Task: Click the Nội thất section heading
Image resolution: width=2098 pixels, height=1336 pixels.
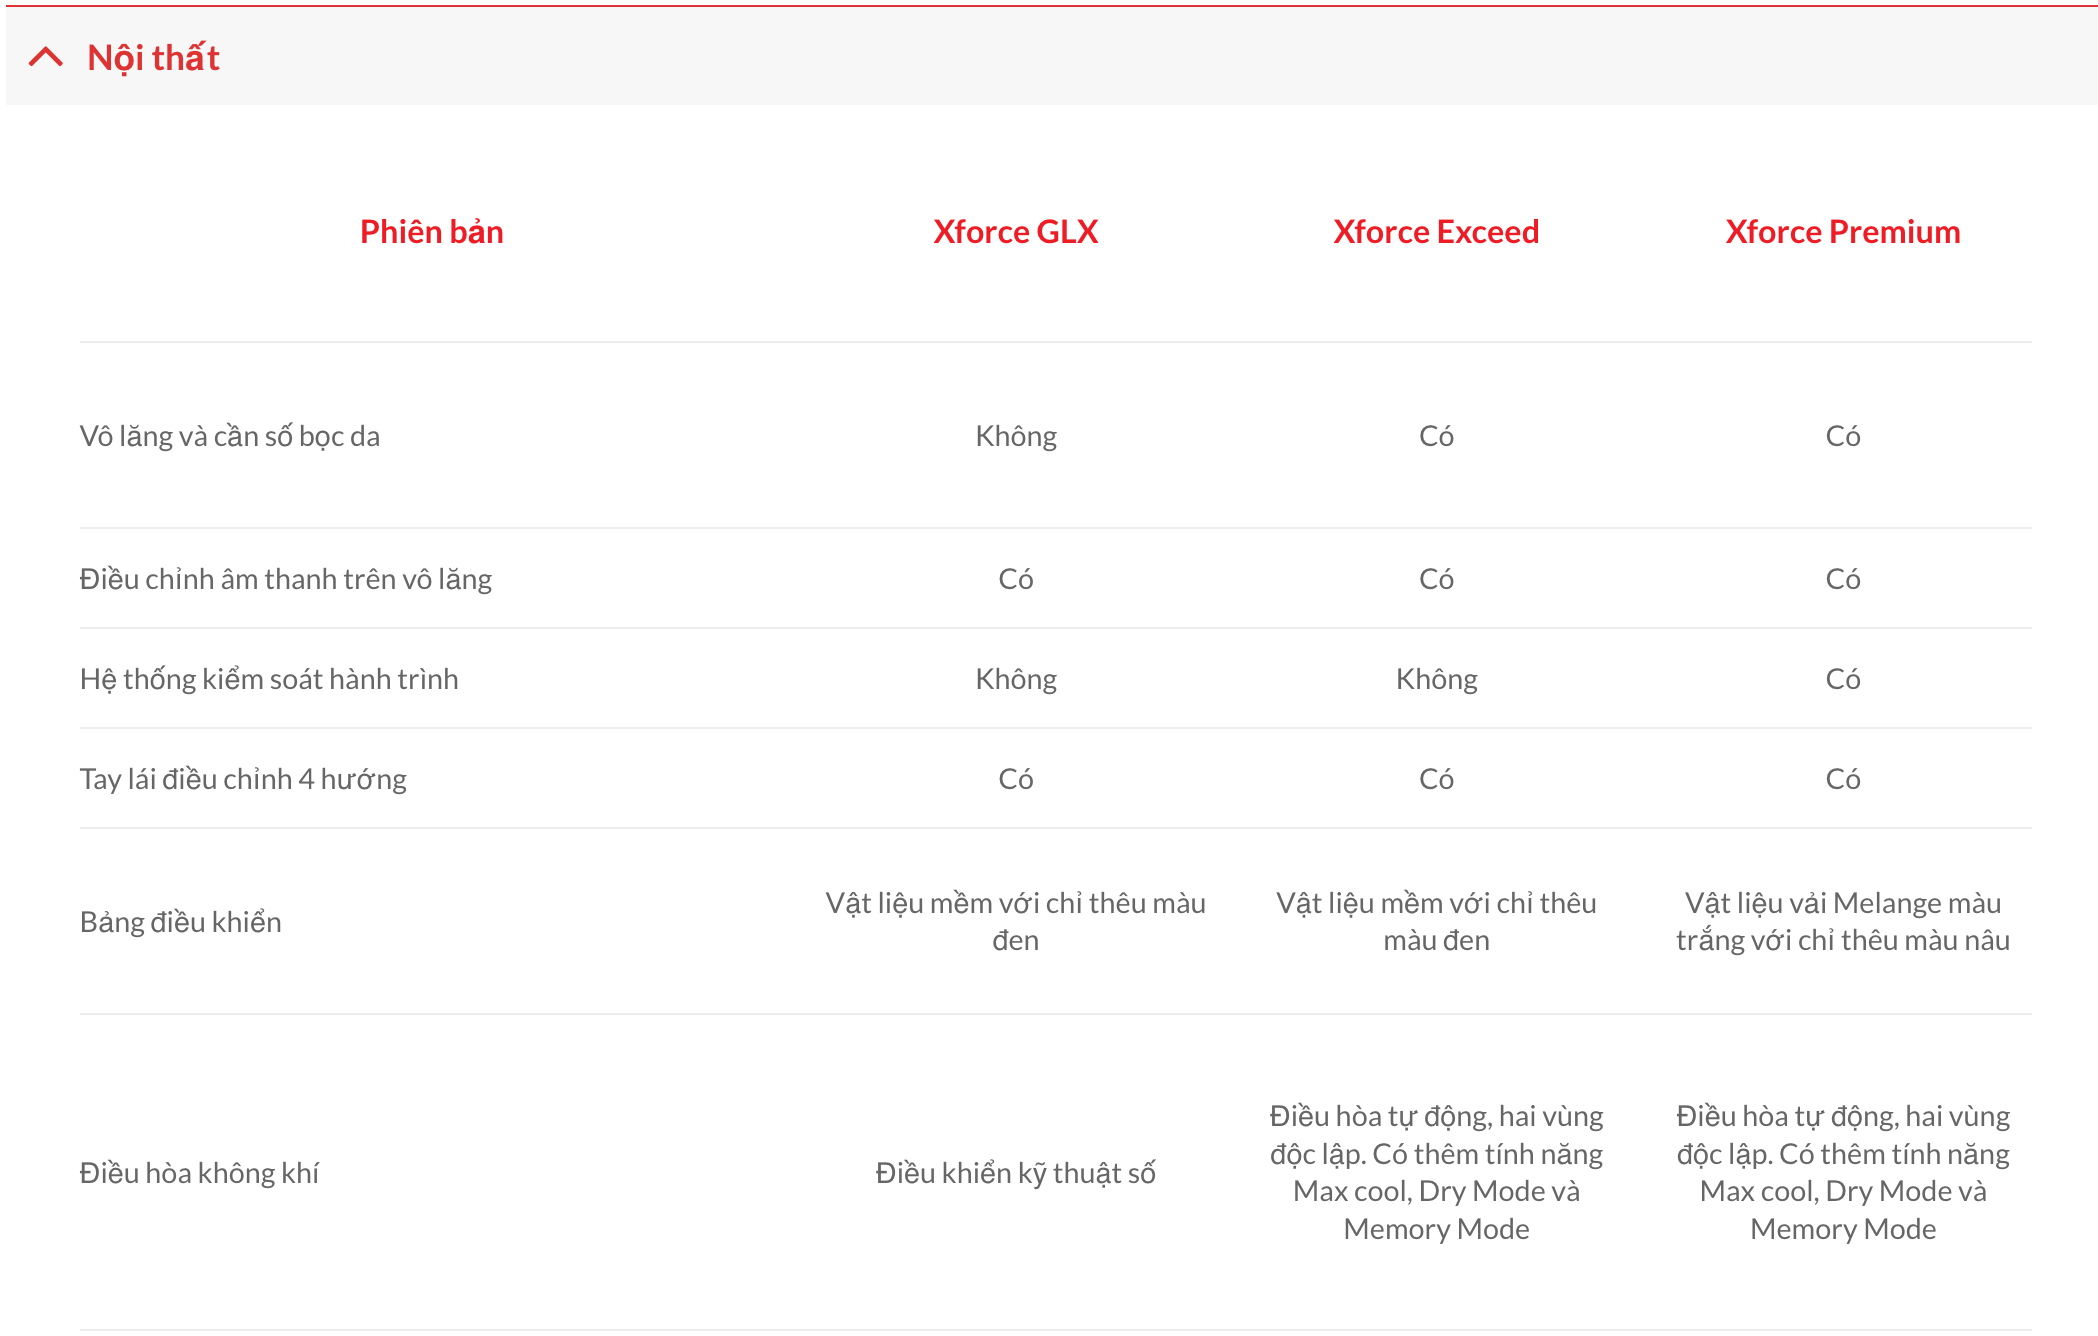Action: coord(153,58)
